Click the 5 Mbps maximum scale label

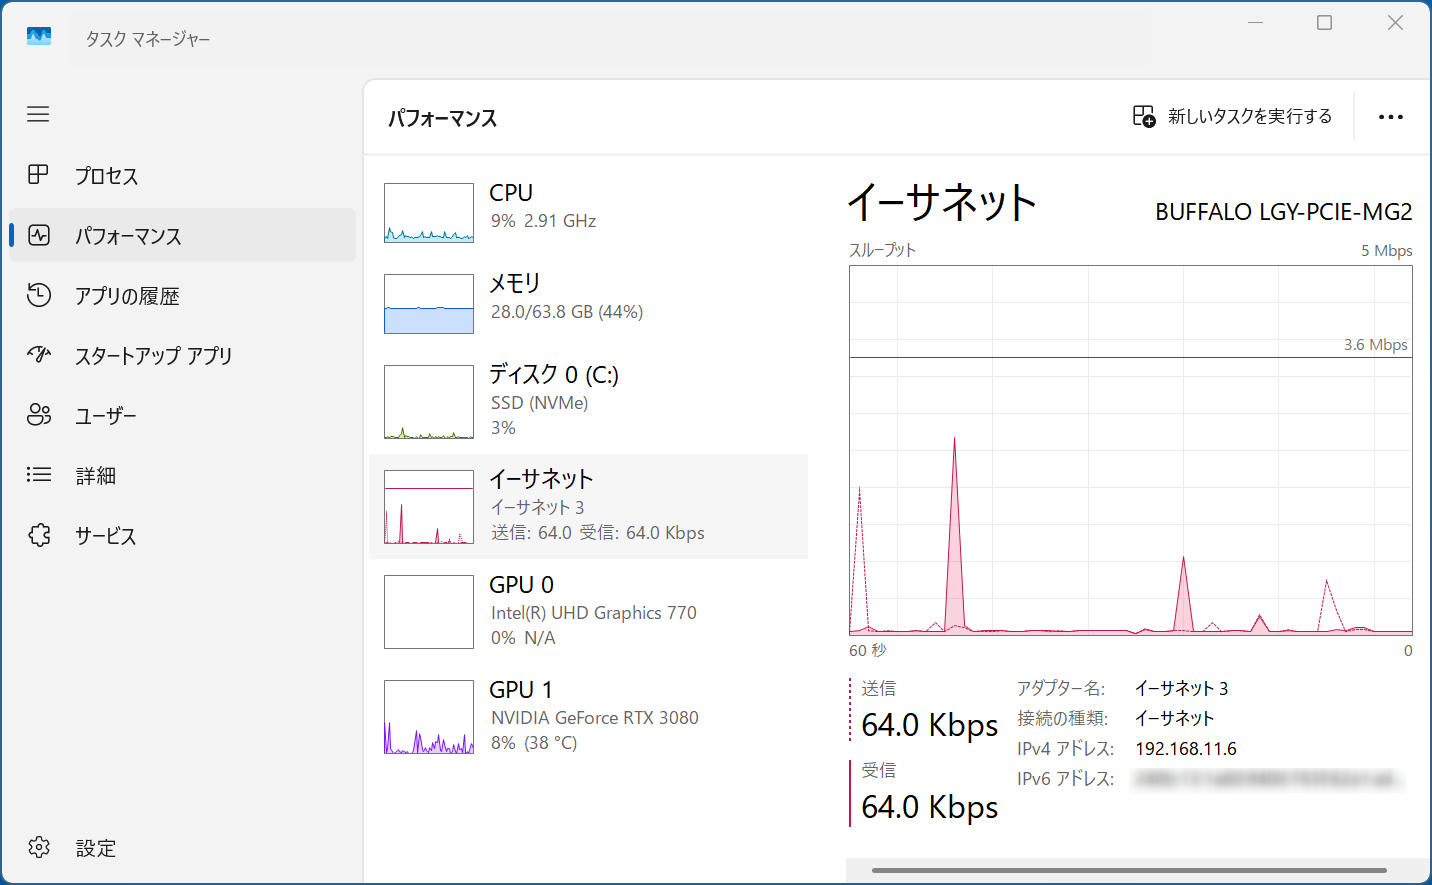[x=1387, y=251]
